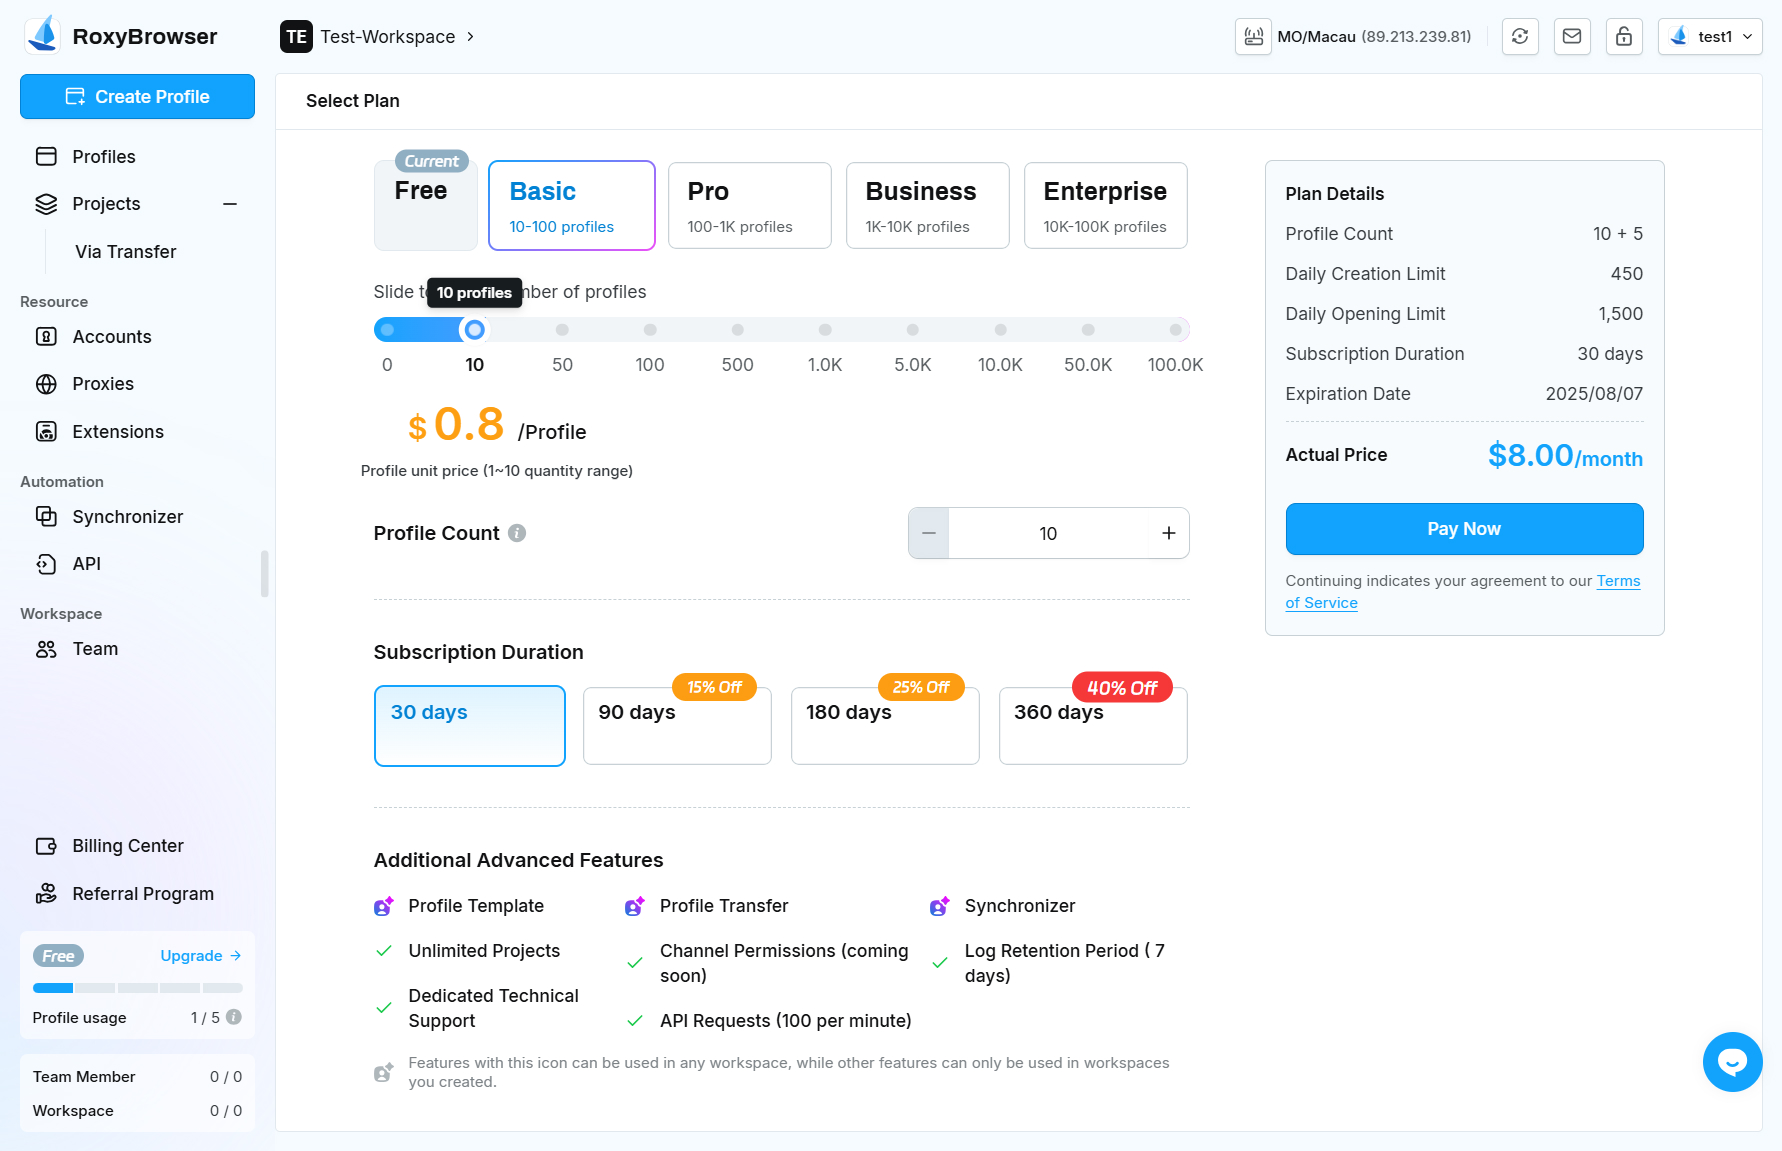Click the refresh icon in top bar

(x=1520, y=37)
